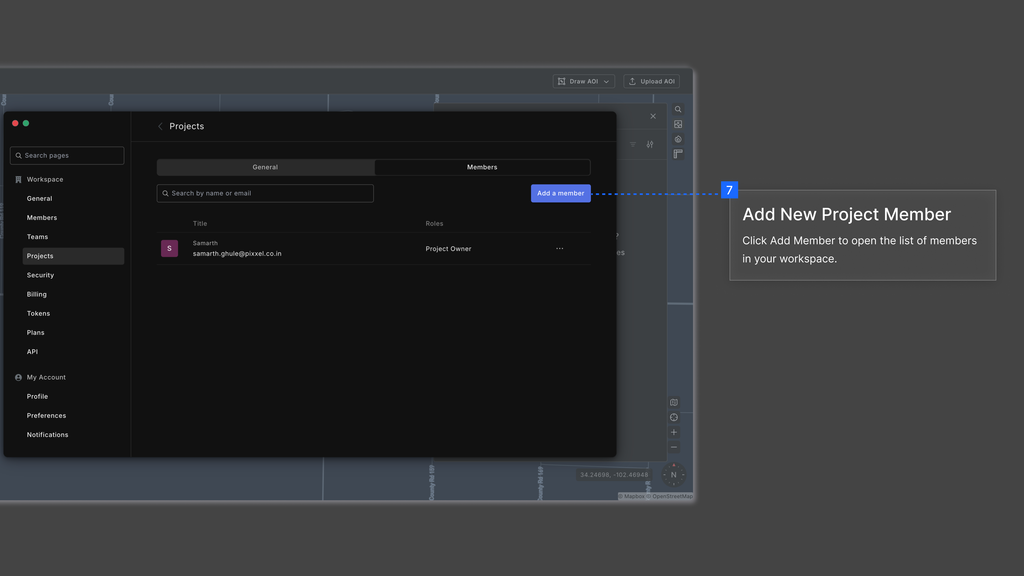Screen dimensions: 1024x576
Task: Click the coordinates readout 34.24698, -102.46948
Action: 614,475
